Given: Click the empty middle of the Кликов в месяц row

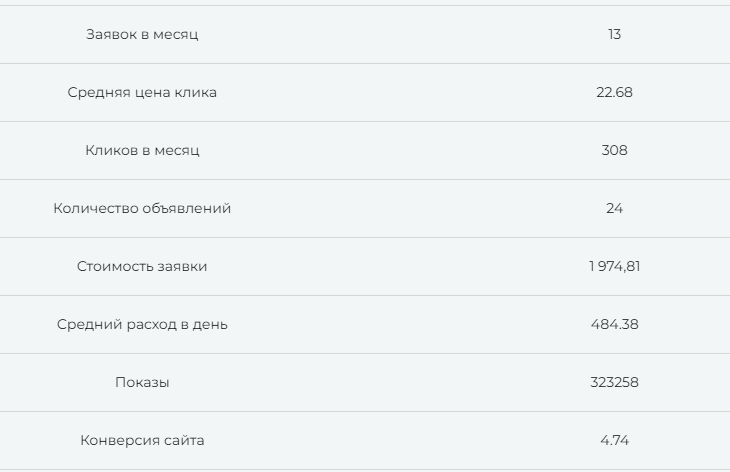Looking at the screenshot, I should coord(380,150).
